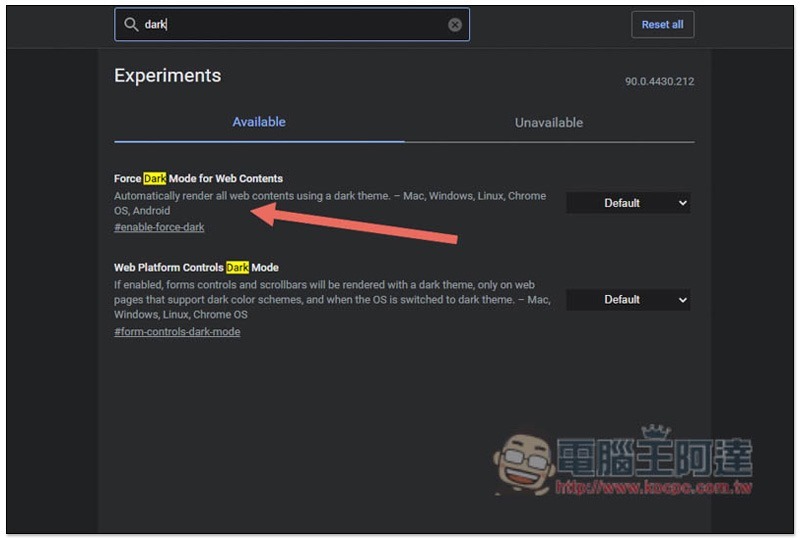Open Force Dark Mode Default dropdown
The image size is (800, 540).
pyautogui.click(x=628, y=203)
